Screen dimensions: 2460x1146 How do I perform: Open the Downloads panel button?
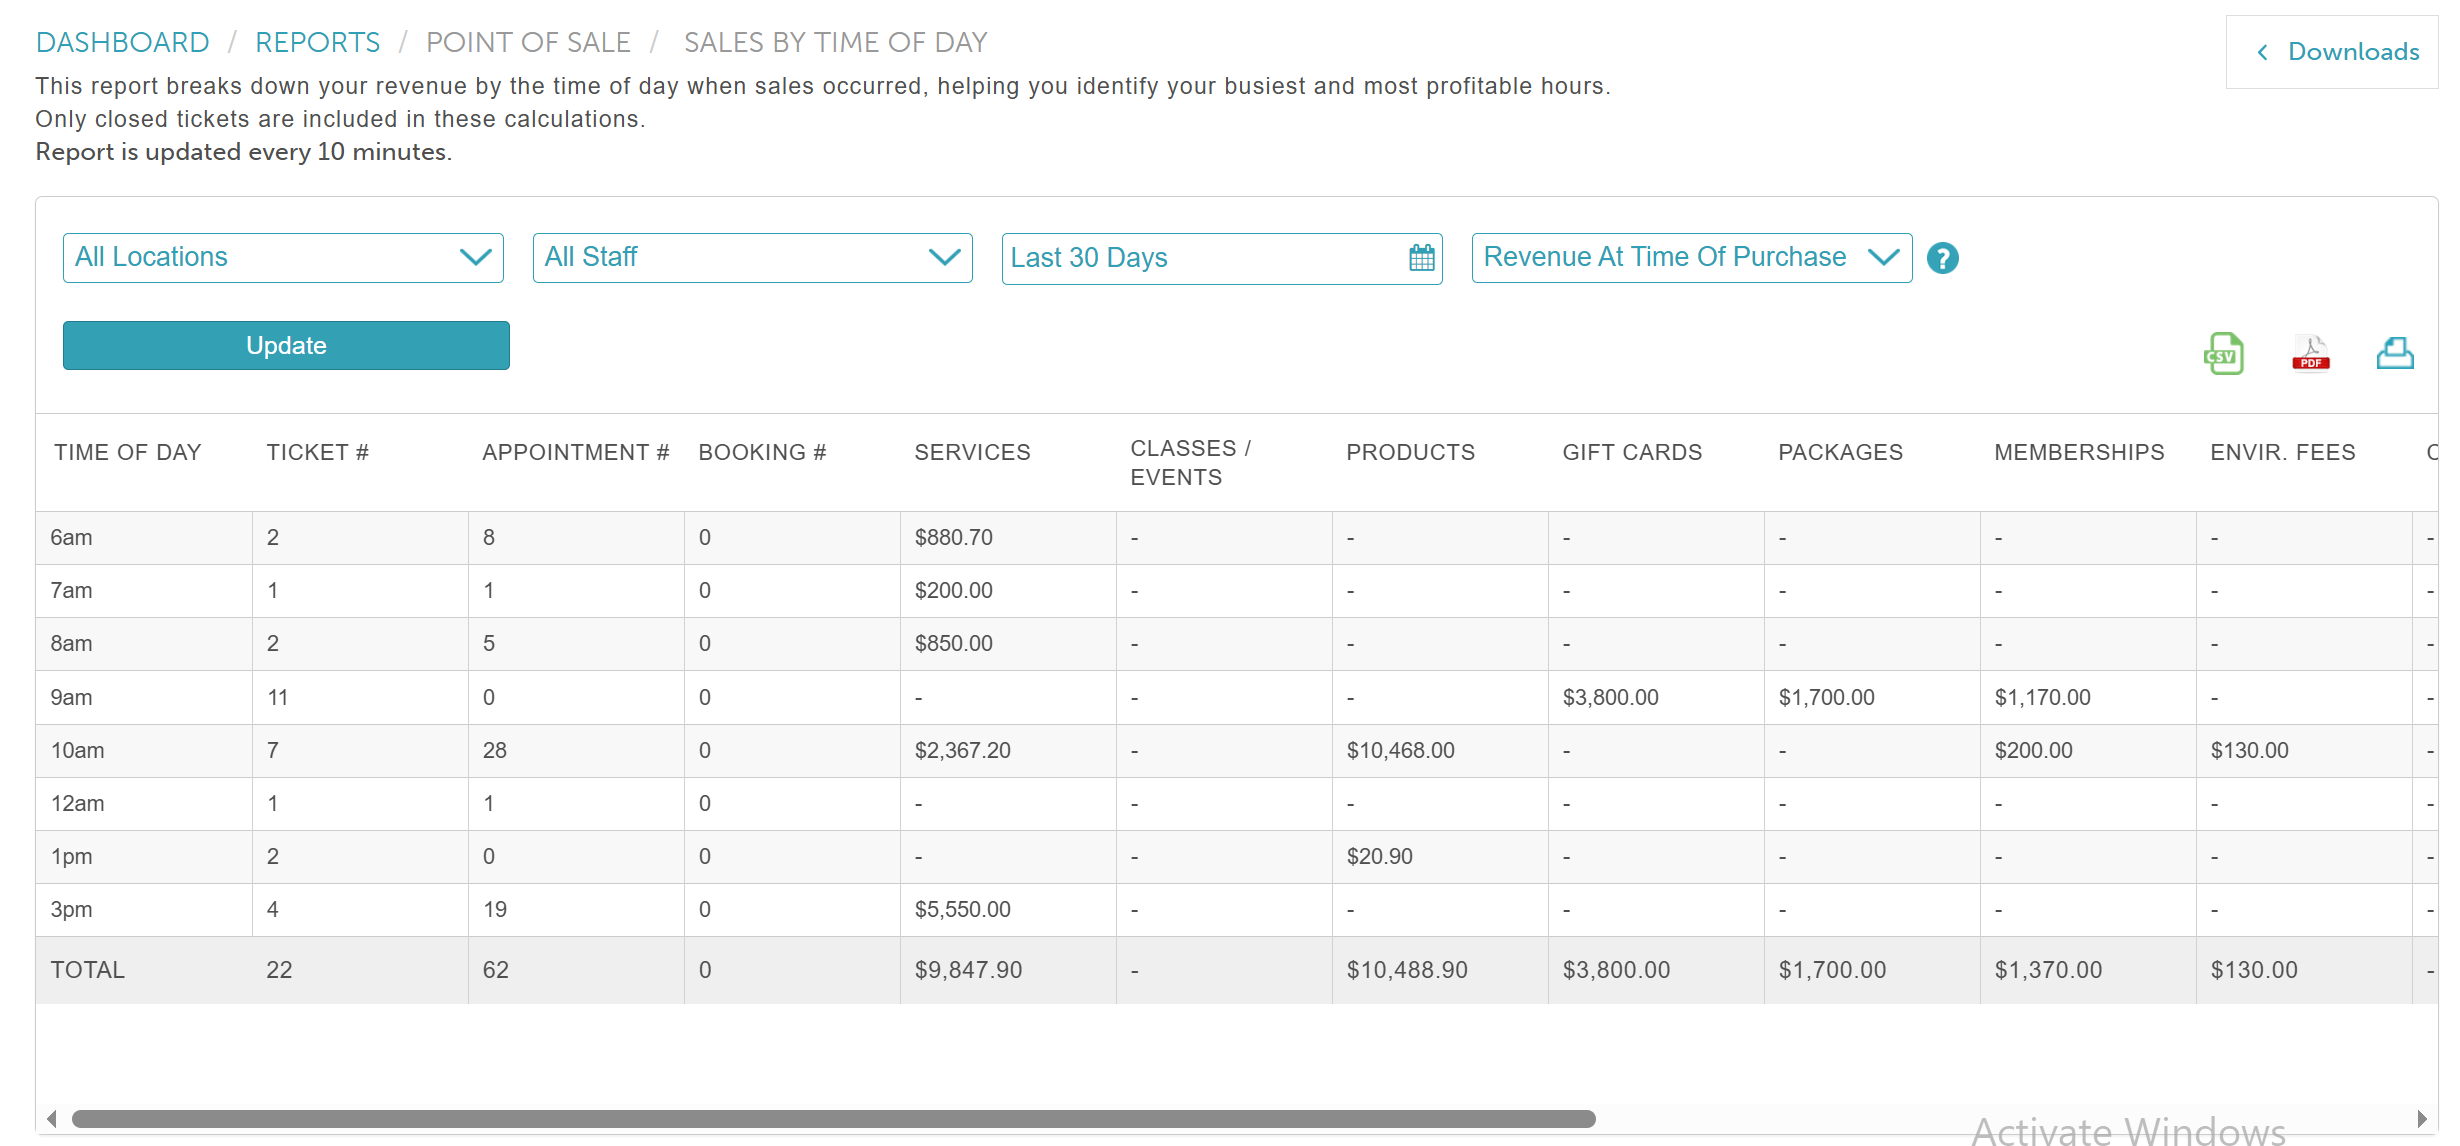coord(2352,52)
